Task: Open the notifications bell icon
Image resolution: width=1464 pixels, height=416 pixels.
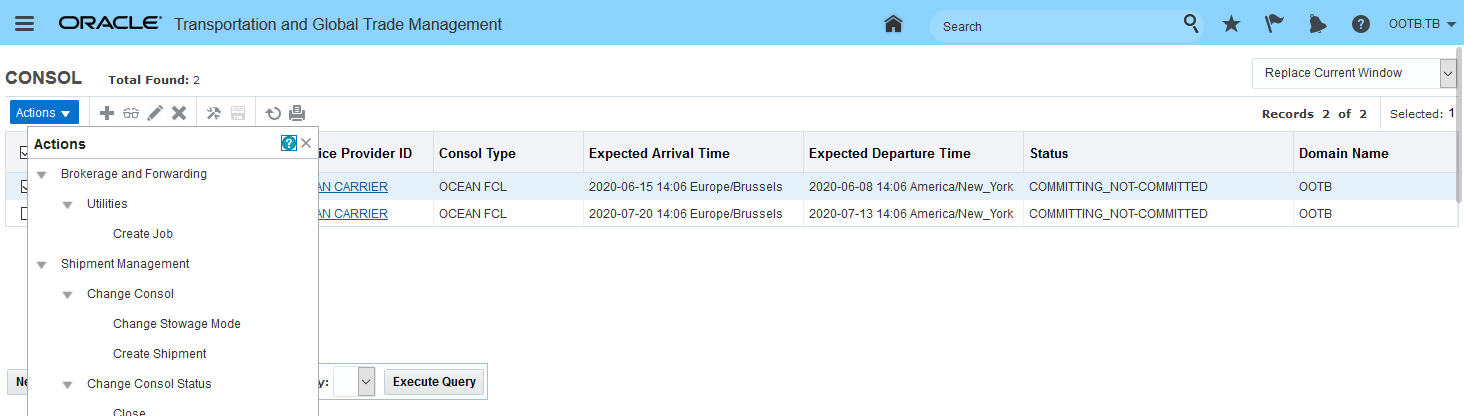Action: (x=1317, y=24)
